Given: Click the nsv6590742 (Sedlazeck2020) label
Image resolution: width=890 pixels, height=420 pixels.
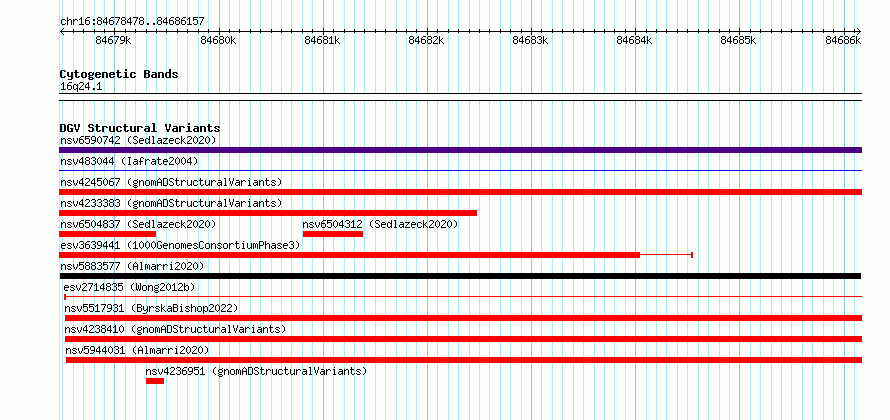Looking at the screenshot, I should pyautogui.click(x=138, y=140).
